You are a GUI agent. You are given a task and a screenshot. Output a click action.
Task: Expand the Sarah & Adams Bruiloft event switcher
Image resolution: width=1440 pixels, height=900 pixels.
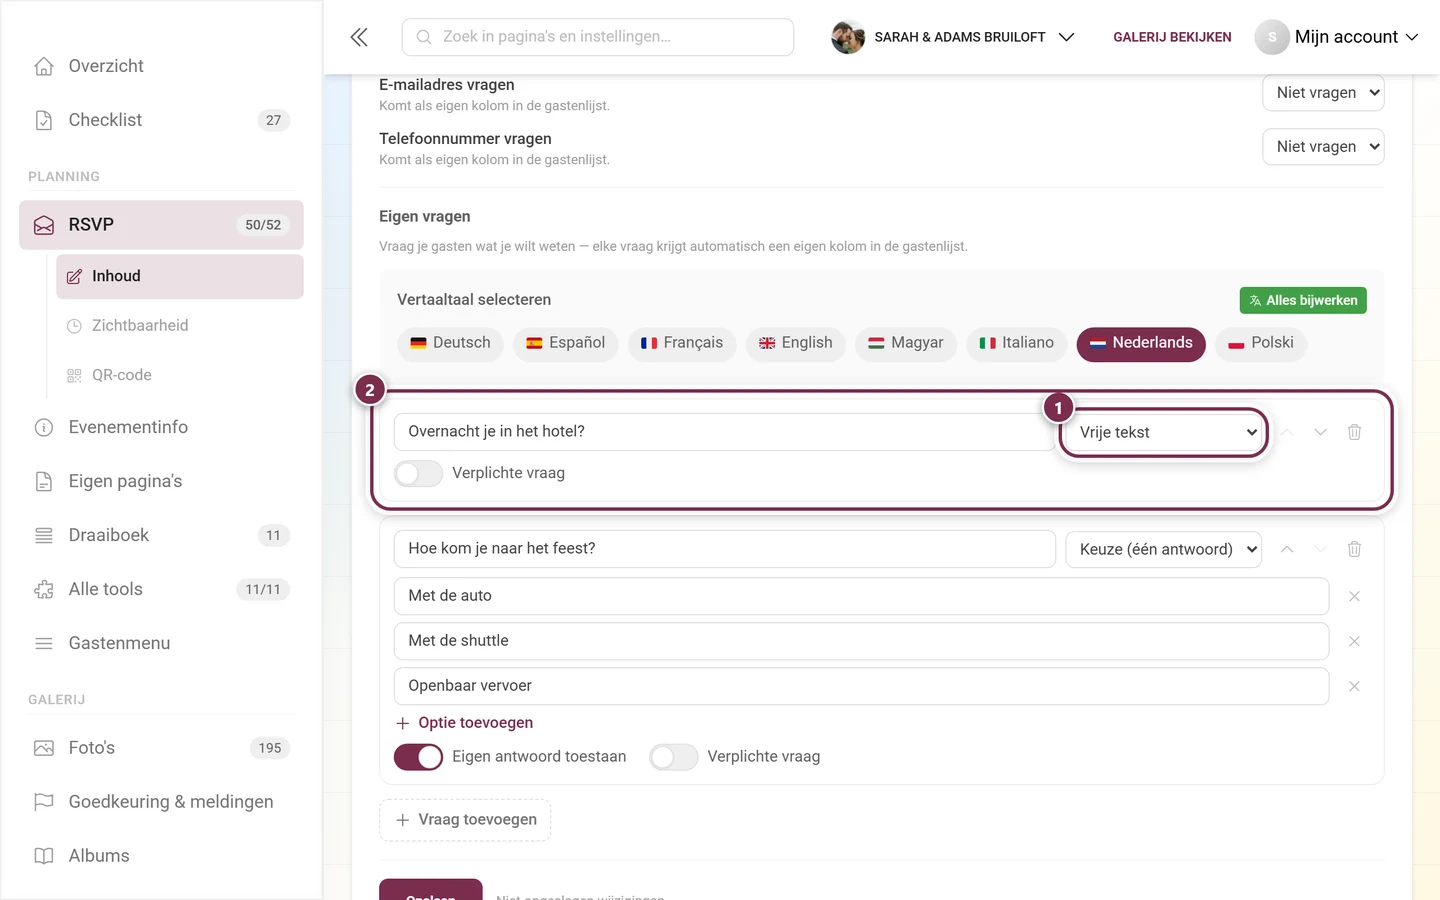pos(953,37)
